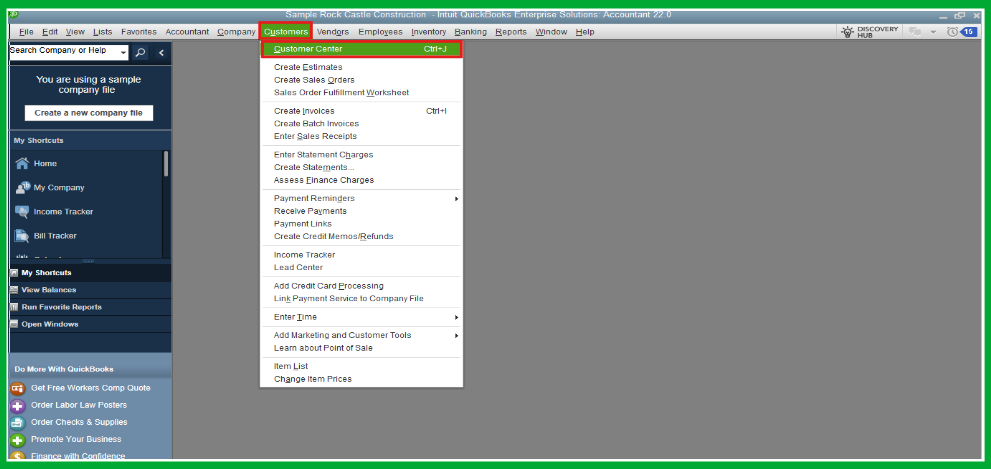Open the Edit menu
991x469 pixels.
[50, 32]
